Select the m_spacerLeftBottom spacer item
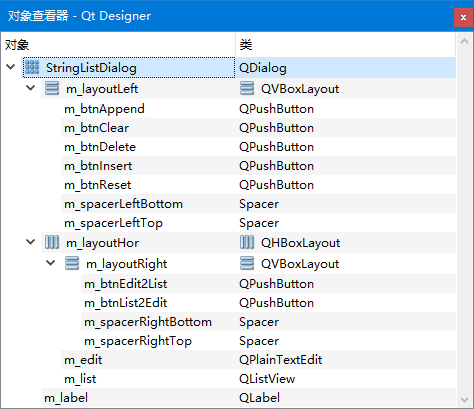 click(x=123, y=204)
